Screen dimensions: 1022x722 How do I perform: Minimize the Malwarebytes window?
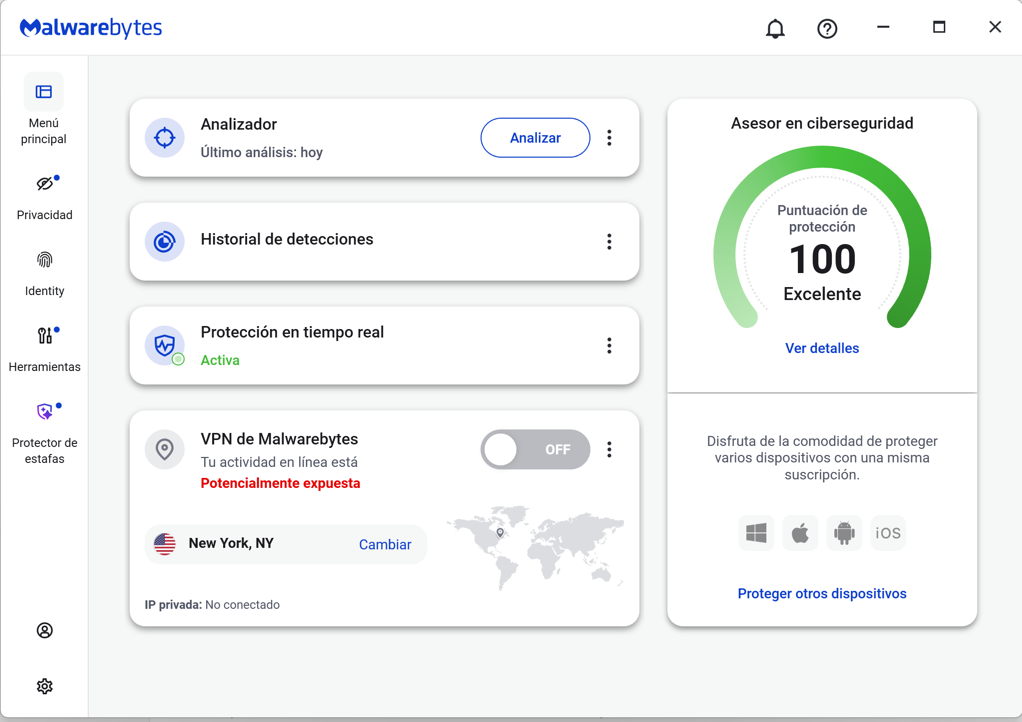click(x=883, y=27)
